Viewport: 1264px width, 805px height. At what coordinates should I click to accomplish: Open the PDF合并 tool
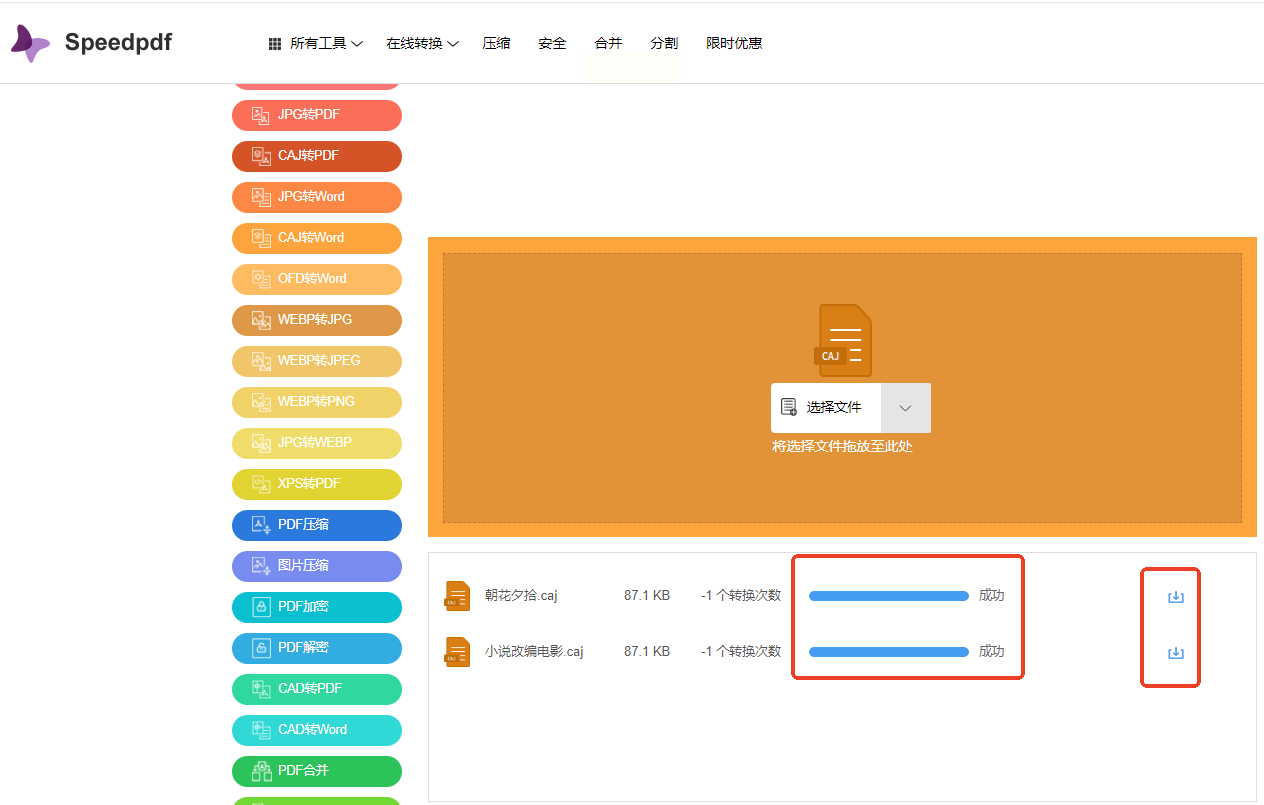pyautogui.click(x=316, y=771)
